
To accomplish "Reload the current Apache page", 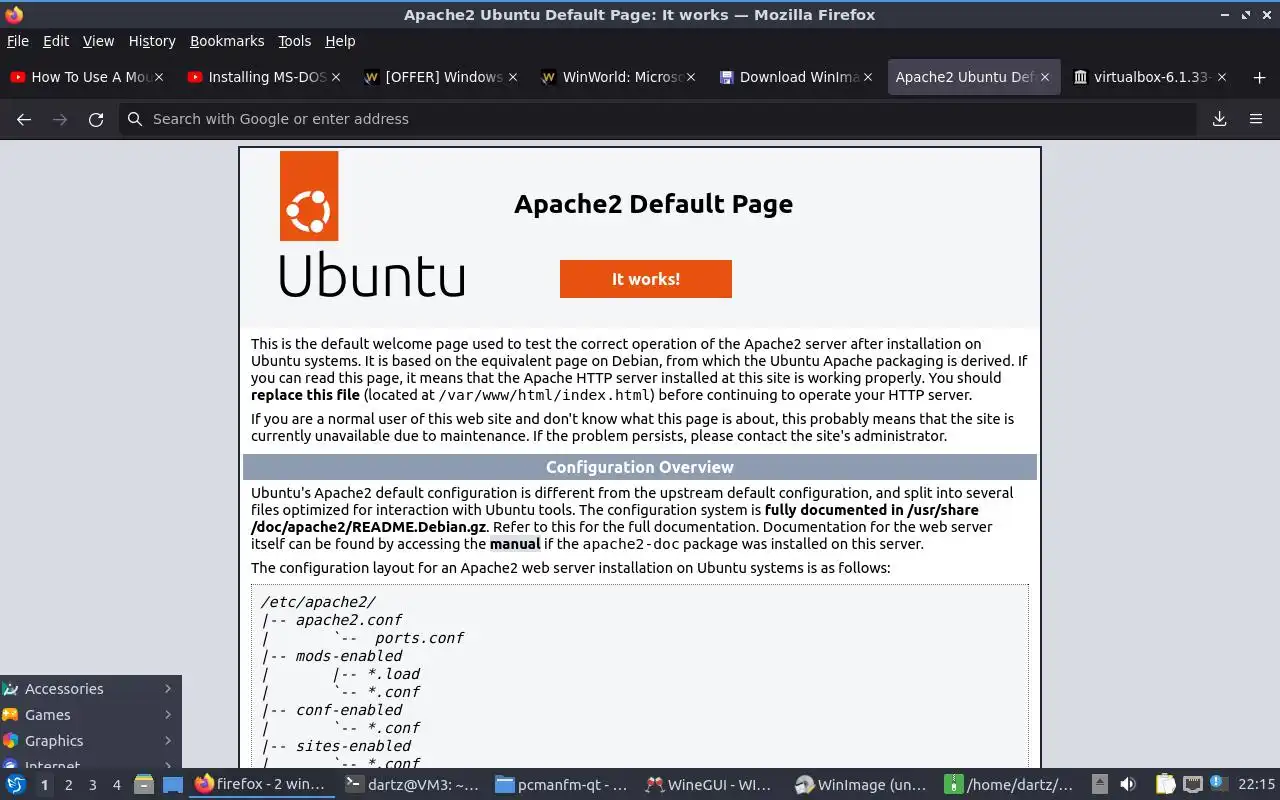I will (96, 119).
